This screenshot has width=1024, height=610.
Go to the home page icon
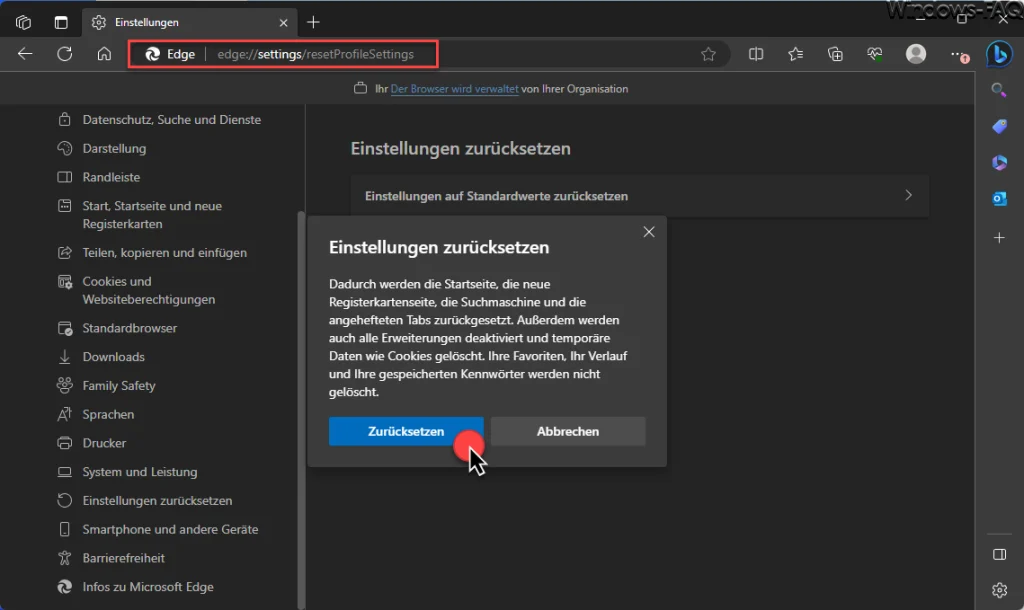point(104,54)
